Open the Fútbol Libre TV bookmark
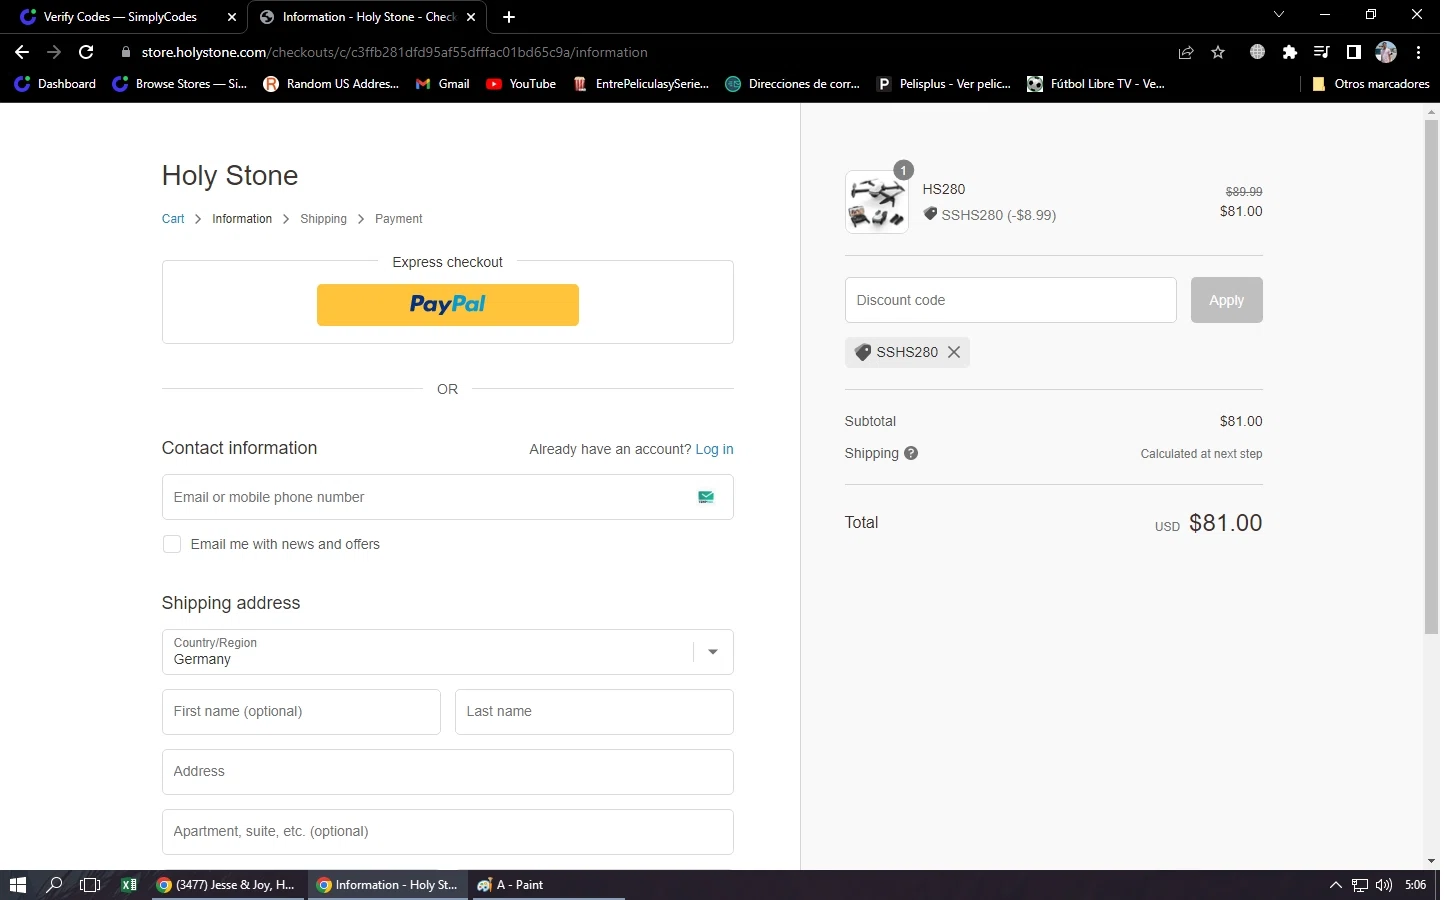This screenshot has width=1444, height=900. [x=1096, y=84]
